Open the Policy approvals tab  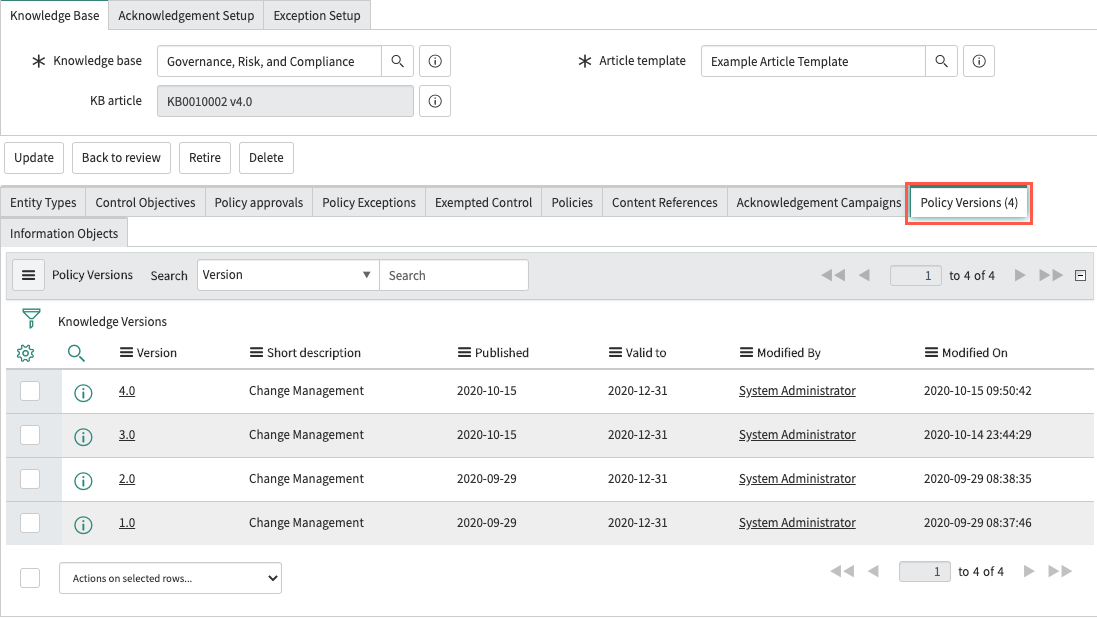259,202
